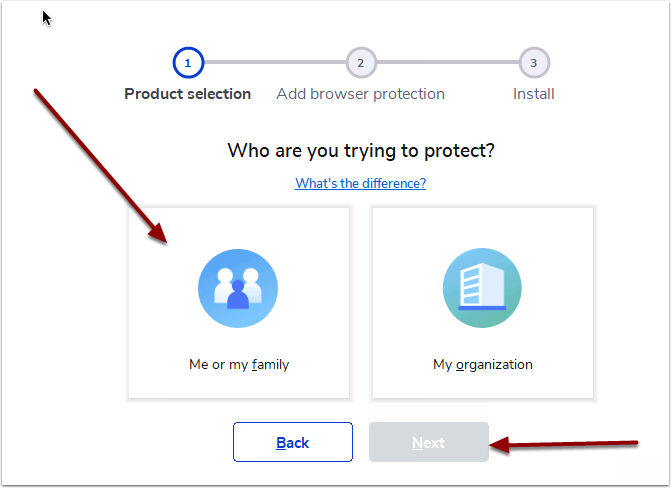Click the office building icon
Image resolution: width=671 pixels, height=488 pixels.
pos(482,288)
